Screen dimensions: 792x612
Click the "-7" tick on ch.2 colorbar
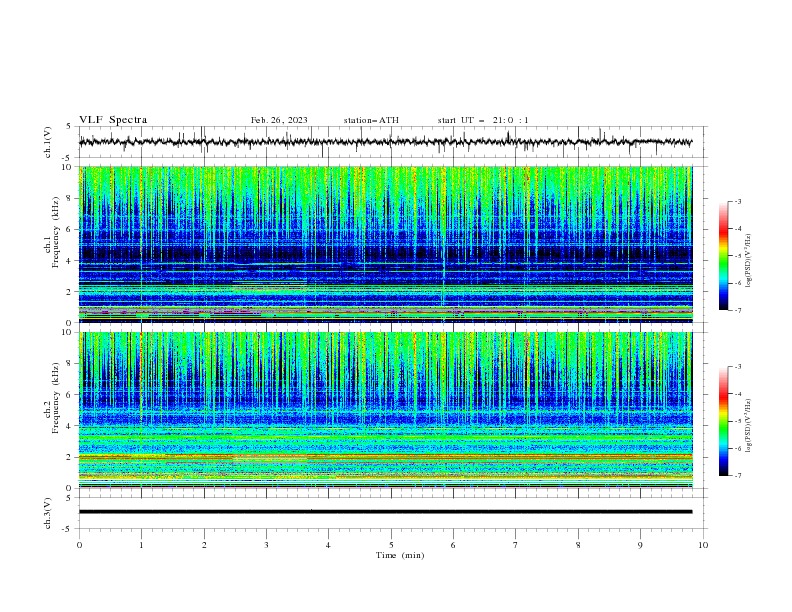coord(738,476)
